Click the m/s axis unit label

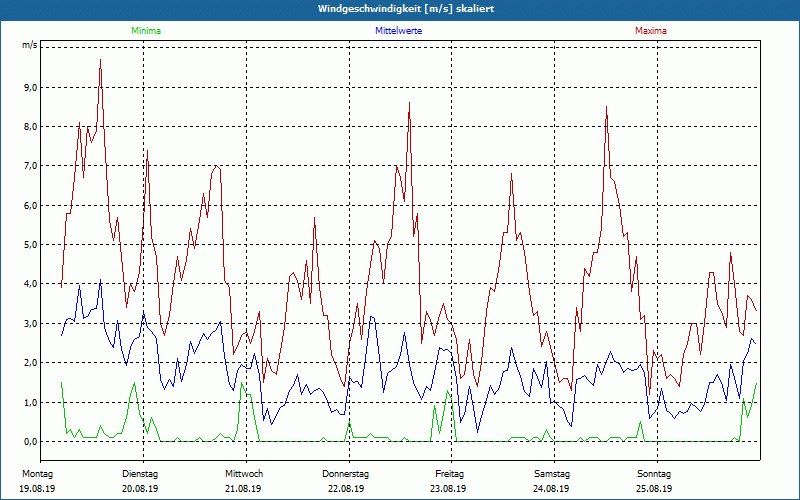30,45
